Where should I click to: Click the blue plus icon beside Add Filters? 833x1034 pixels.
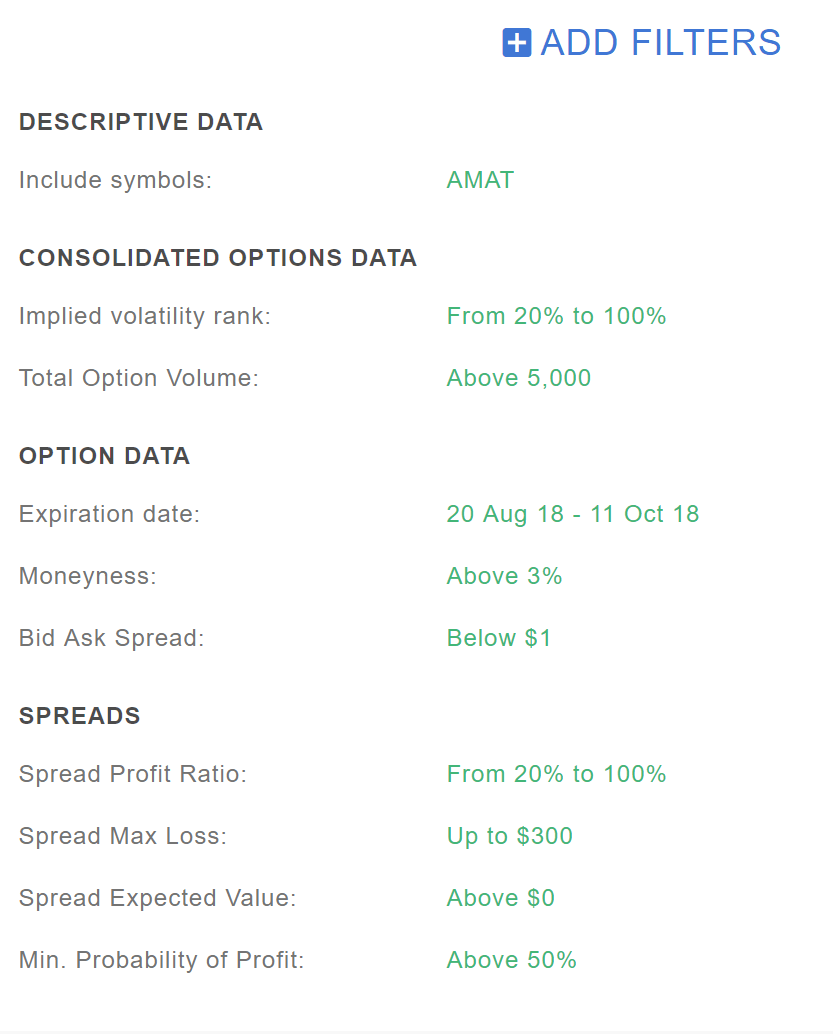[x=516, y=43]
